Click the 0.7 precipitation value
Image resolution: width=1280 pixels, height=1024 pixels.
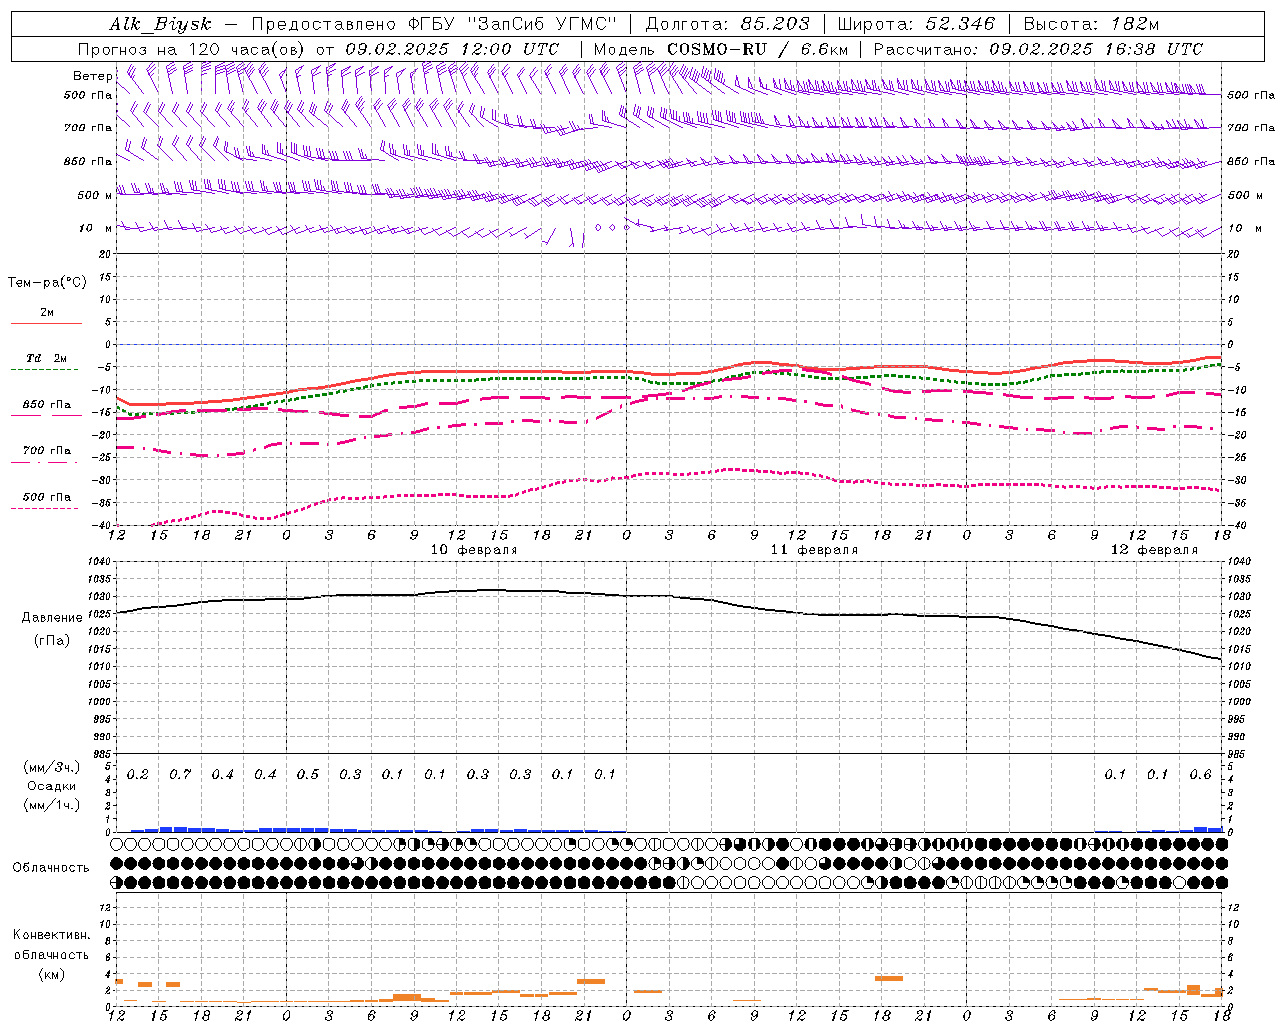point(180,775)
